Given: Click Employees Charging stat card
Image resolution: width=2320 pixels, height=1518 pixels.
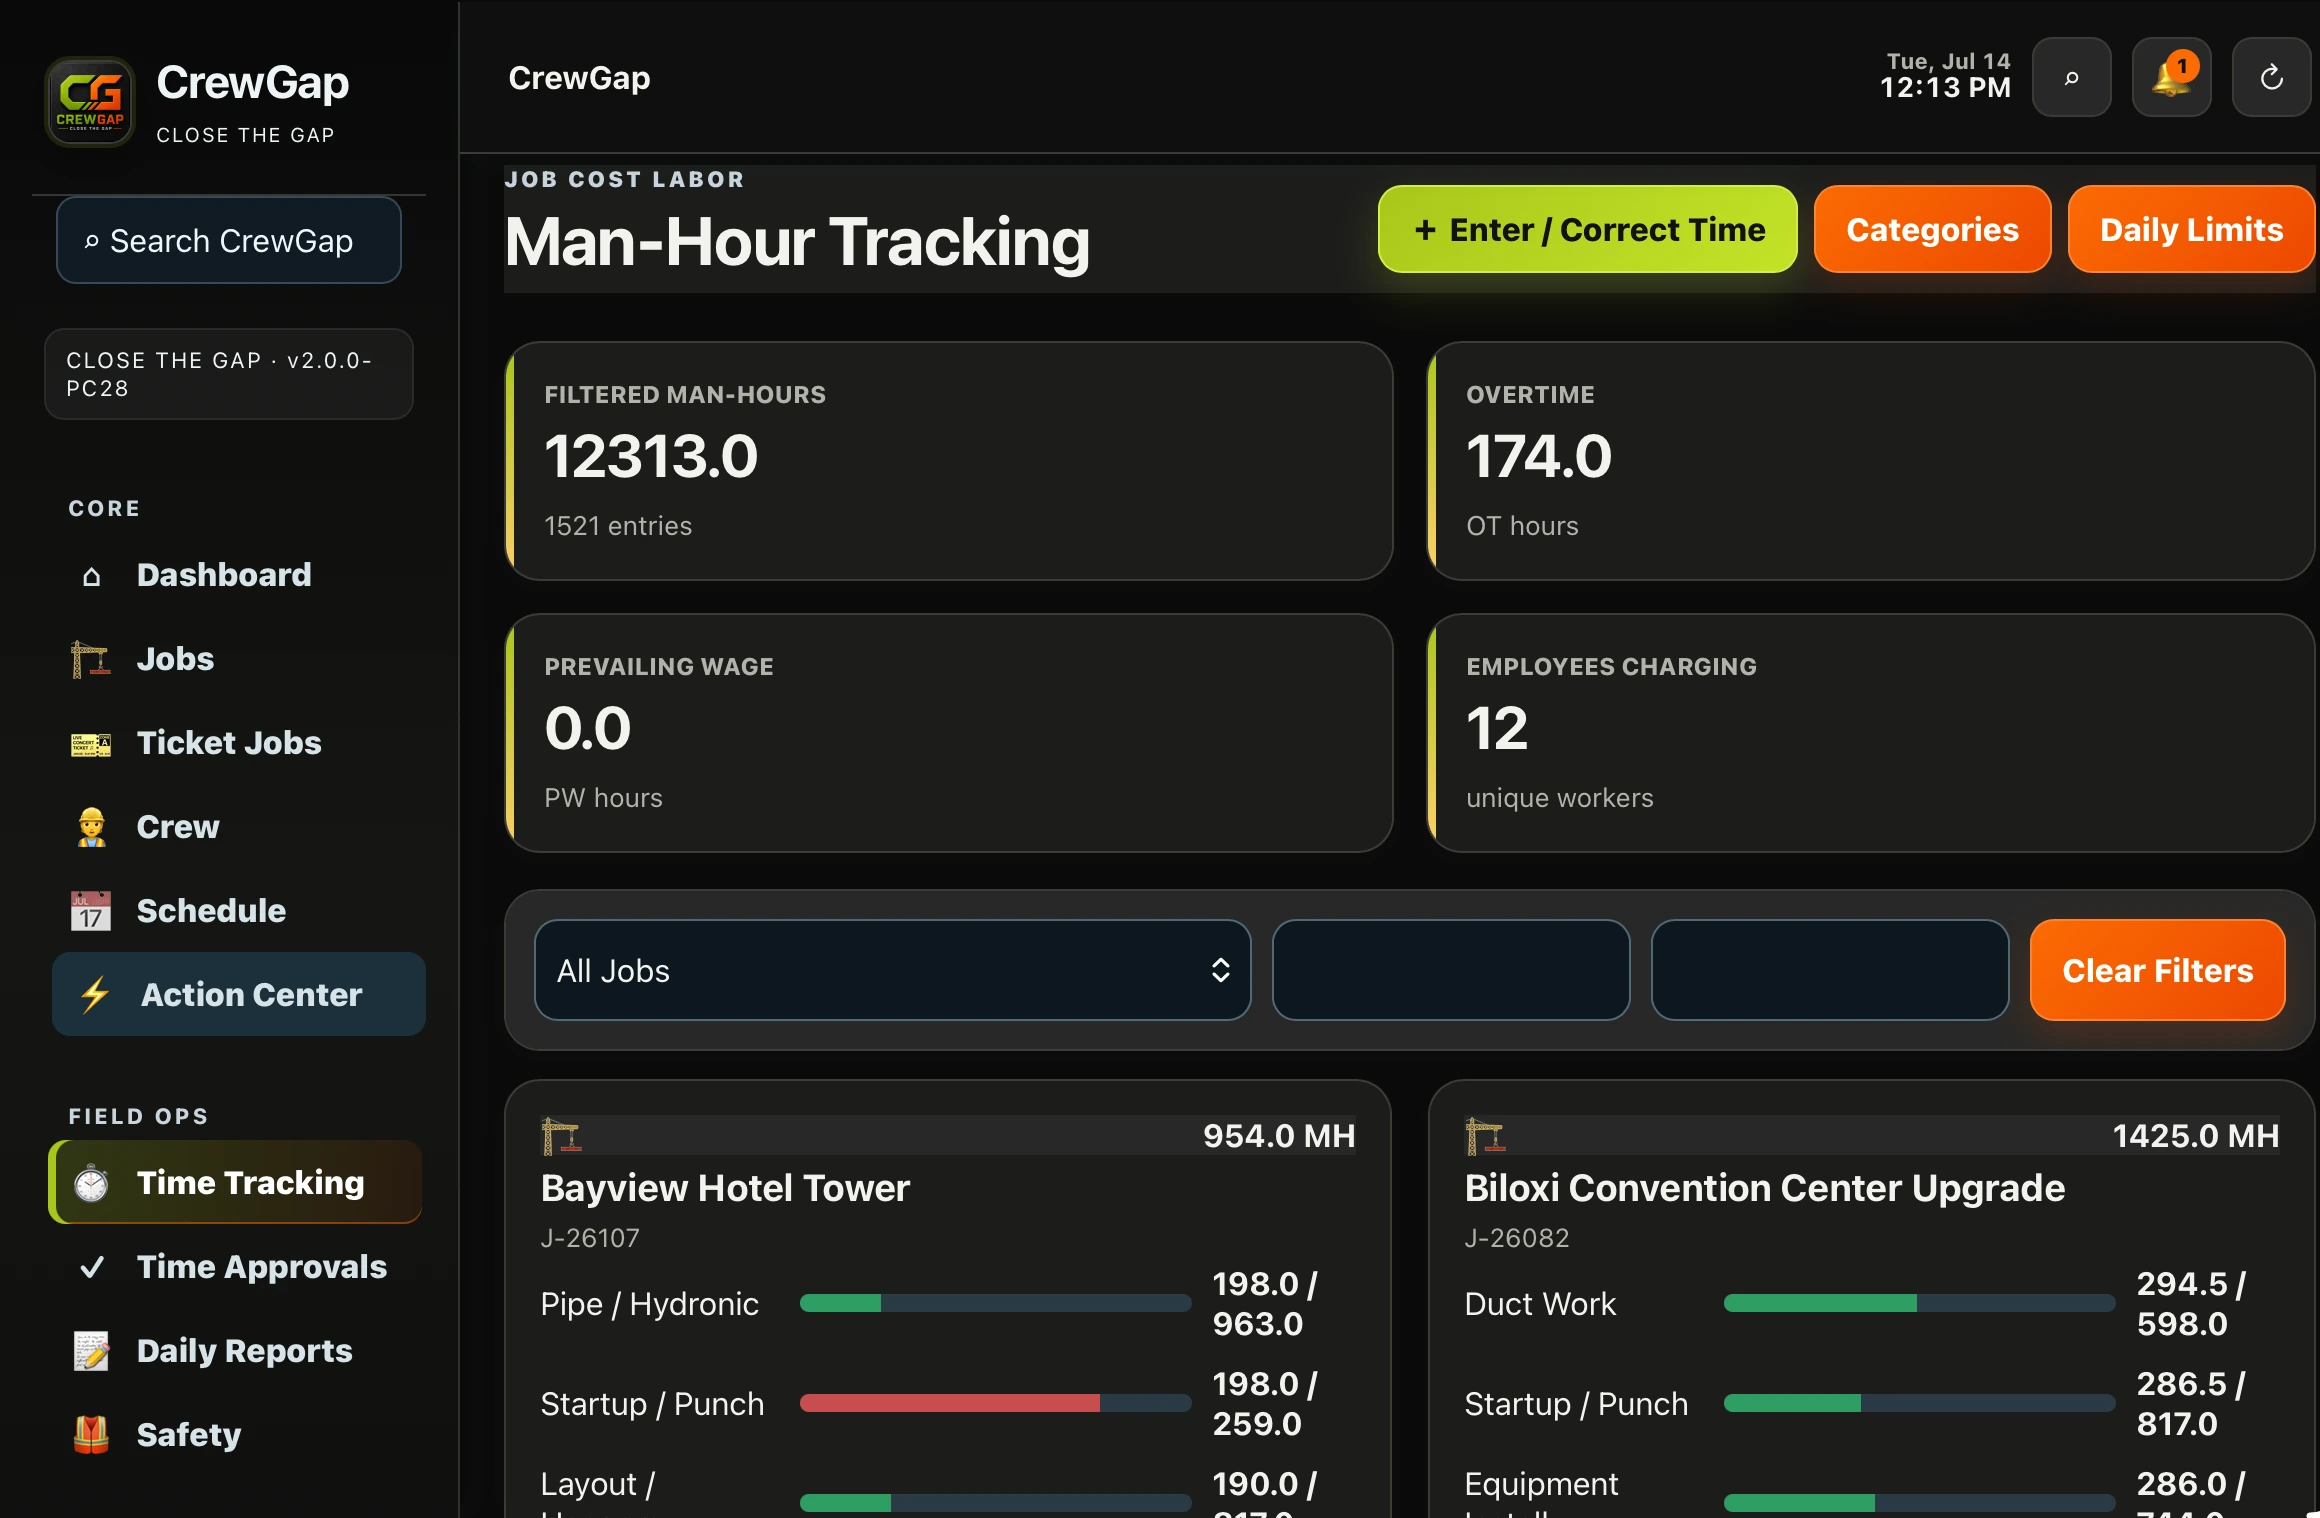Looking at the screenshot, I should pyautogui.click(x=1871, y=734).
